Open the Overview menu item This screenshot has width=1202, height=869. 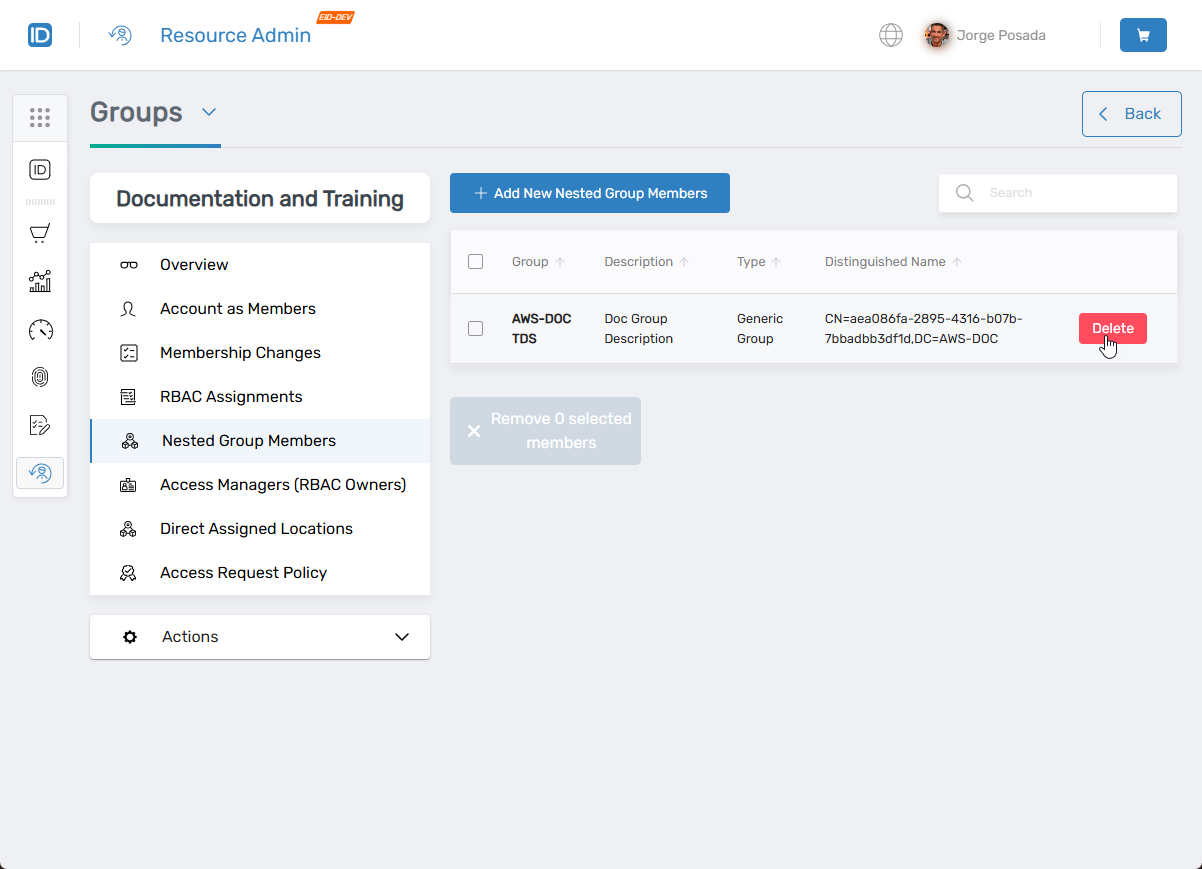click(x=194, y=265)
